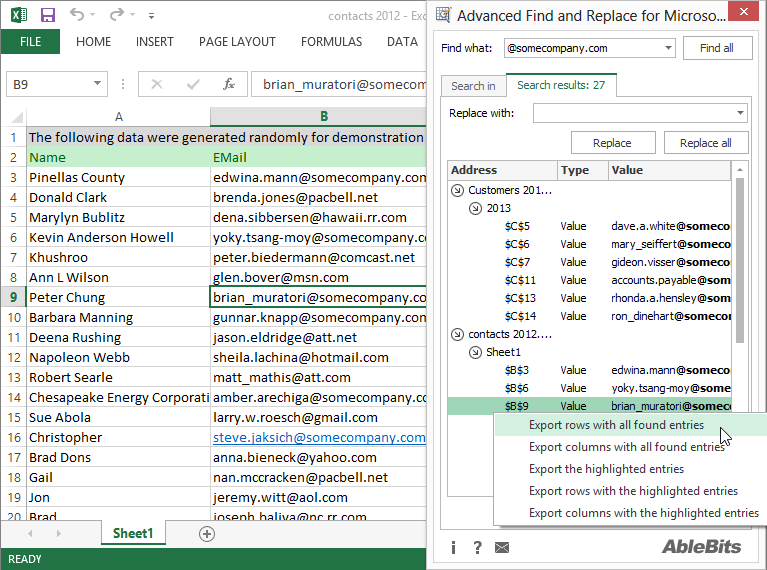The height and width of the screenshot is (570, 767).
Task: Select the $B$6 yoky.tsang-moy result row
Action: pos(589,388)
